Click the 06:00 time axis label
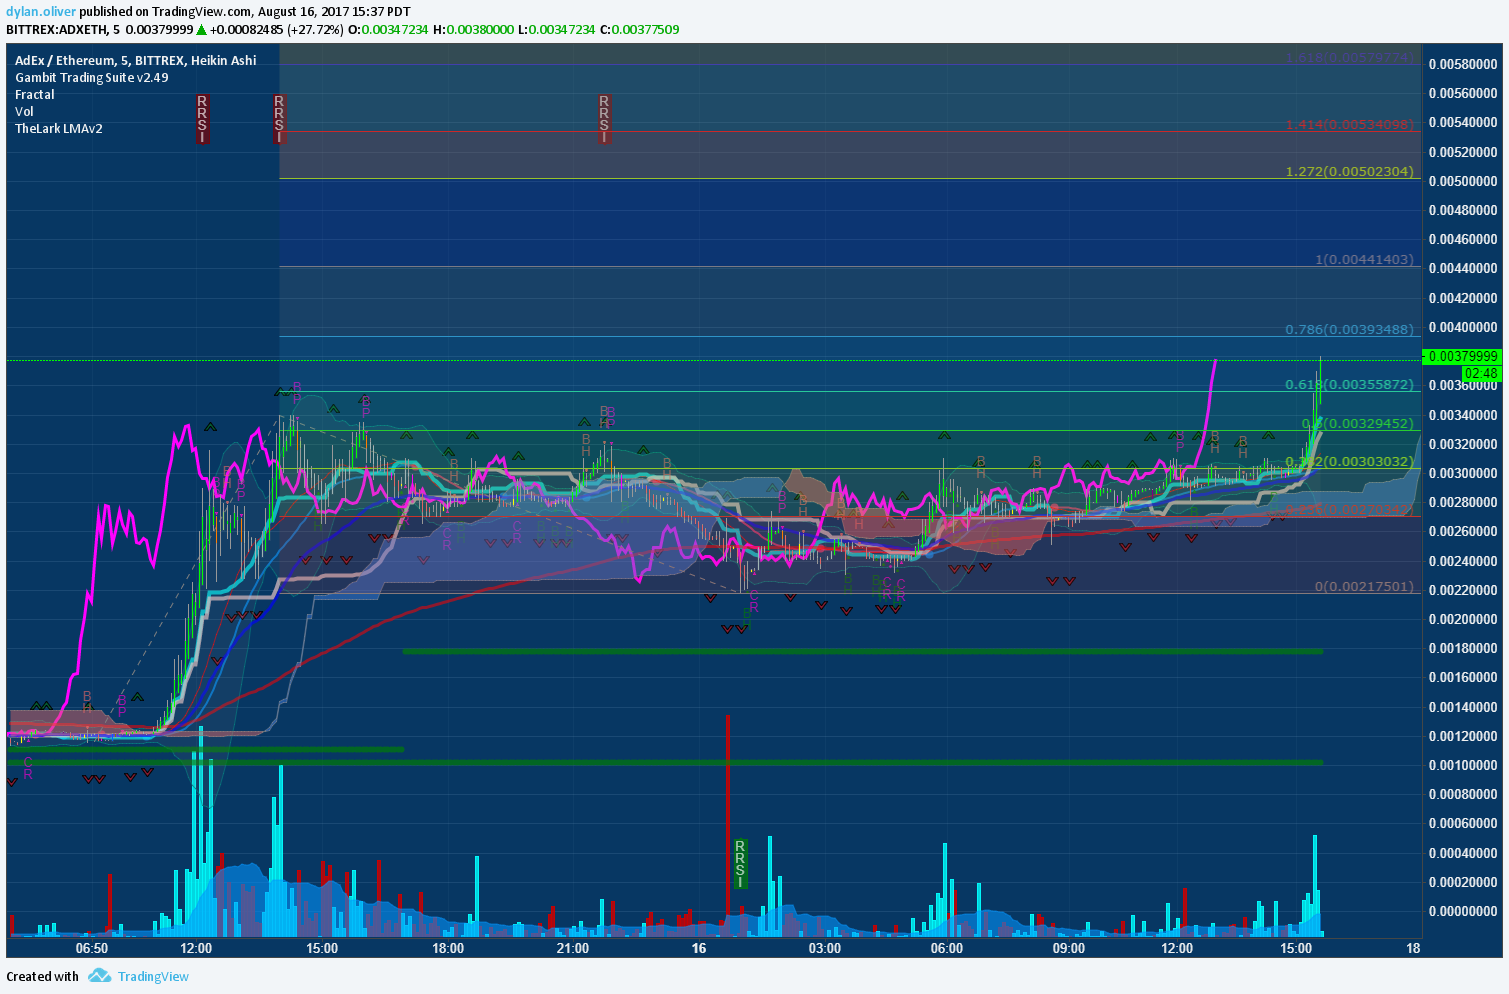The image size is (1509, 994). coord(946,948)
